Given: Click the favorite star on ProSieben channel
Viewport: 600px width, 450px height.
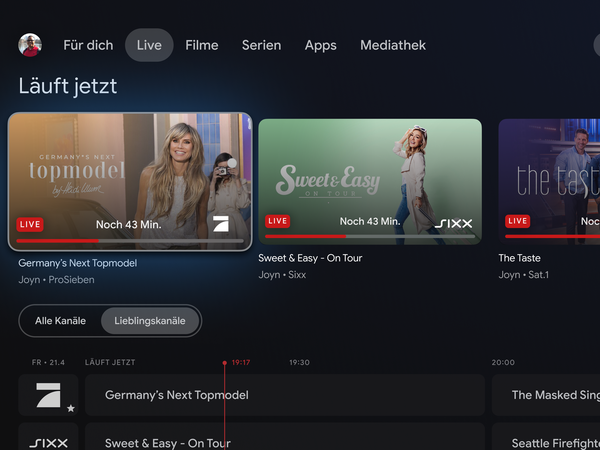Looking at the screenshot, I should pyautogui.click(x=71, y=408).
